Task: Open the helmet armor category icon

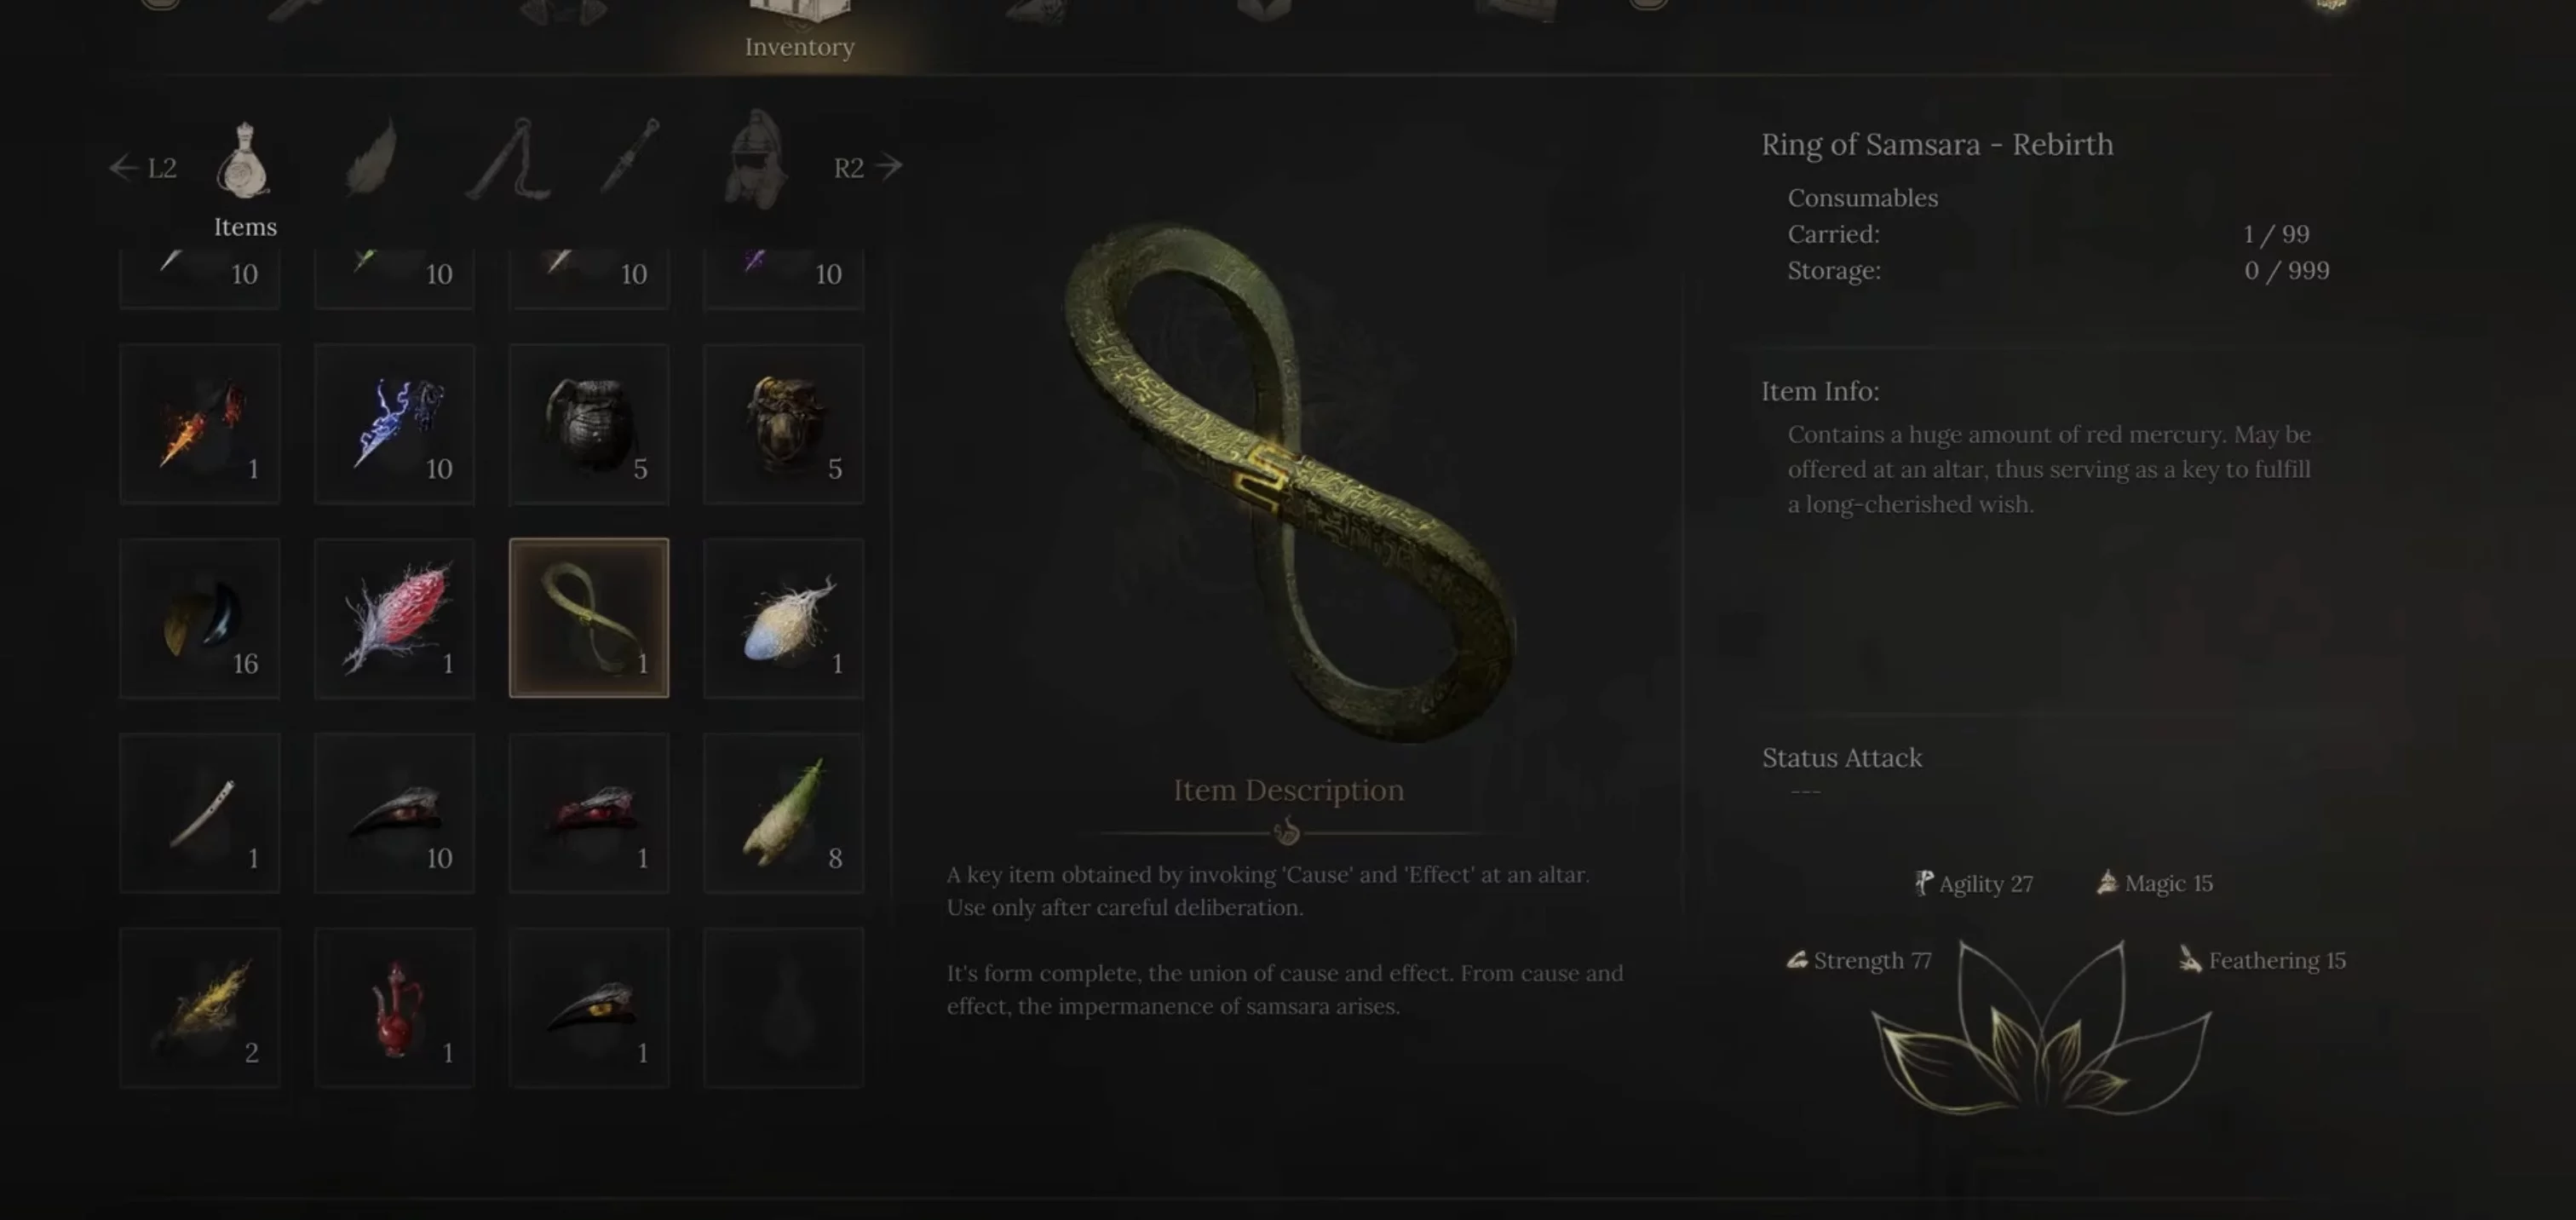Action: (x=756, y=159)
